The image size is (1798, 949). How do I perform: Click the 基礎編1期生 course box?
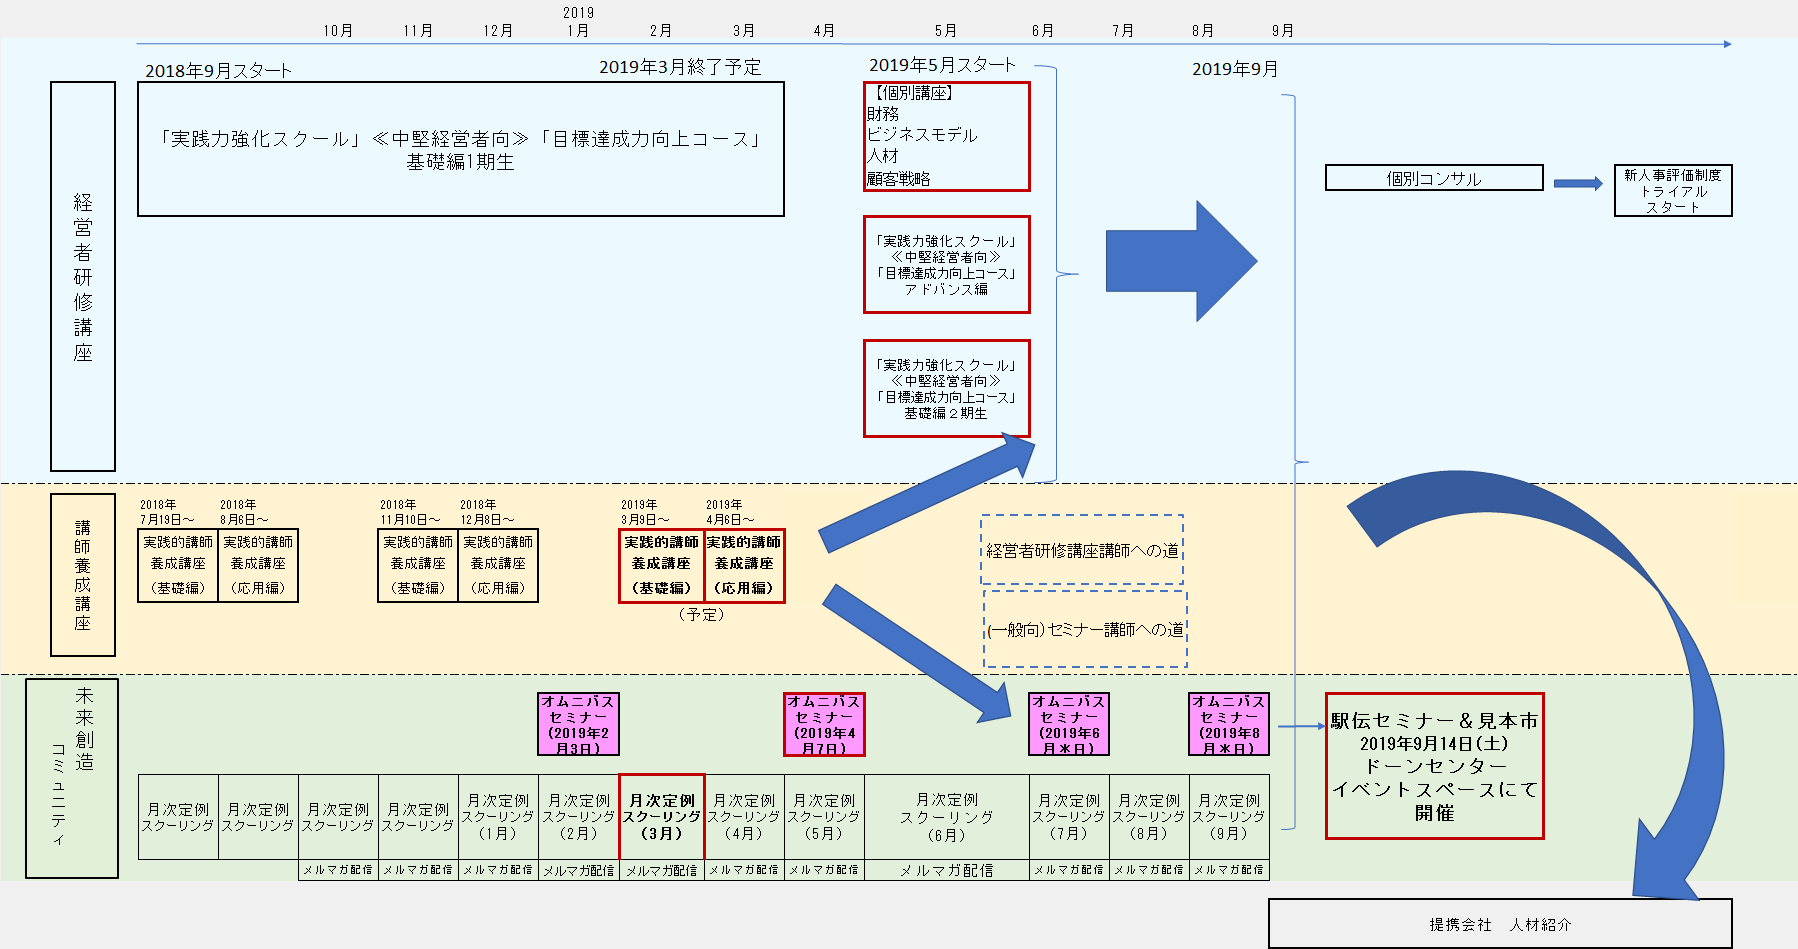(x=460, y=149)
